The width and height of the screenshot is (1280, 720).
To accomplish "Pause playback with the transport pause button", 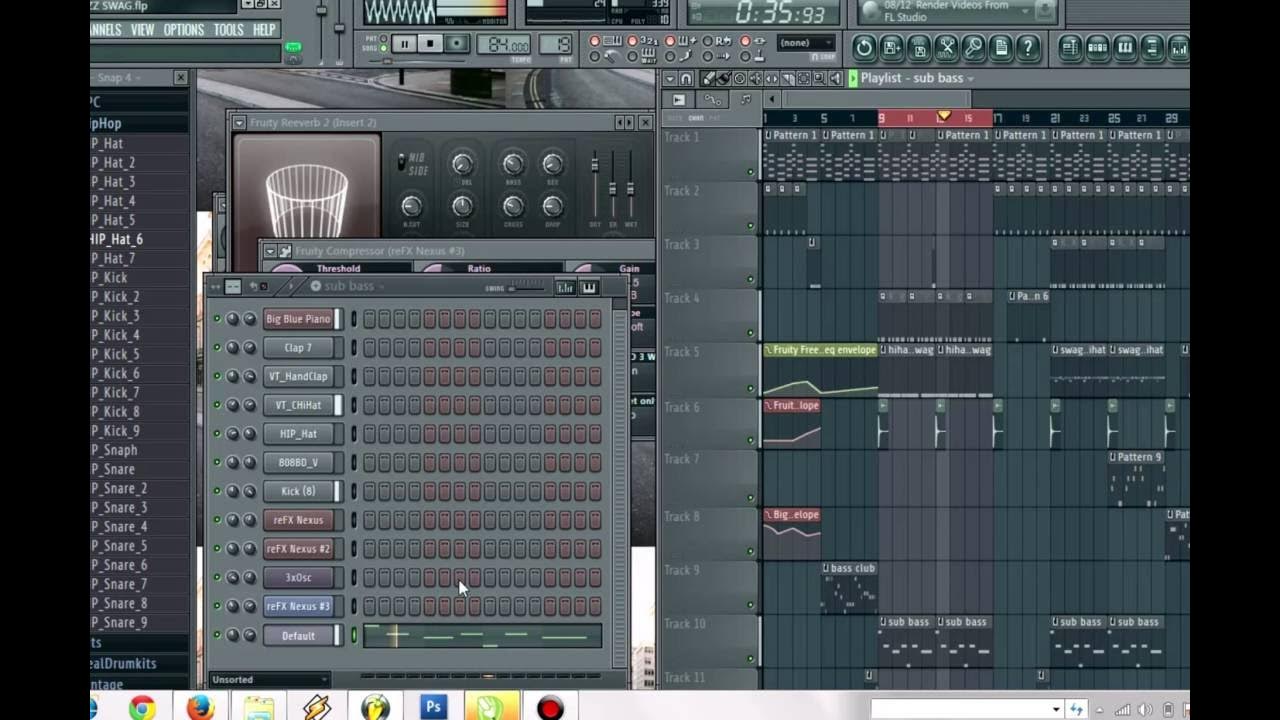I will [x=404, y=44].
